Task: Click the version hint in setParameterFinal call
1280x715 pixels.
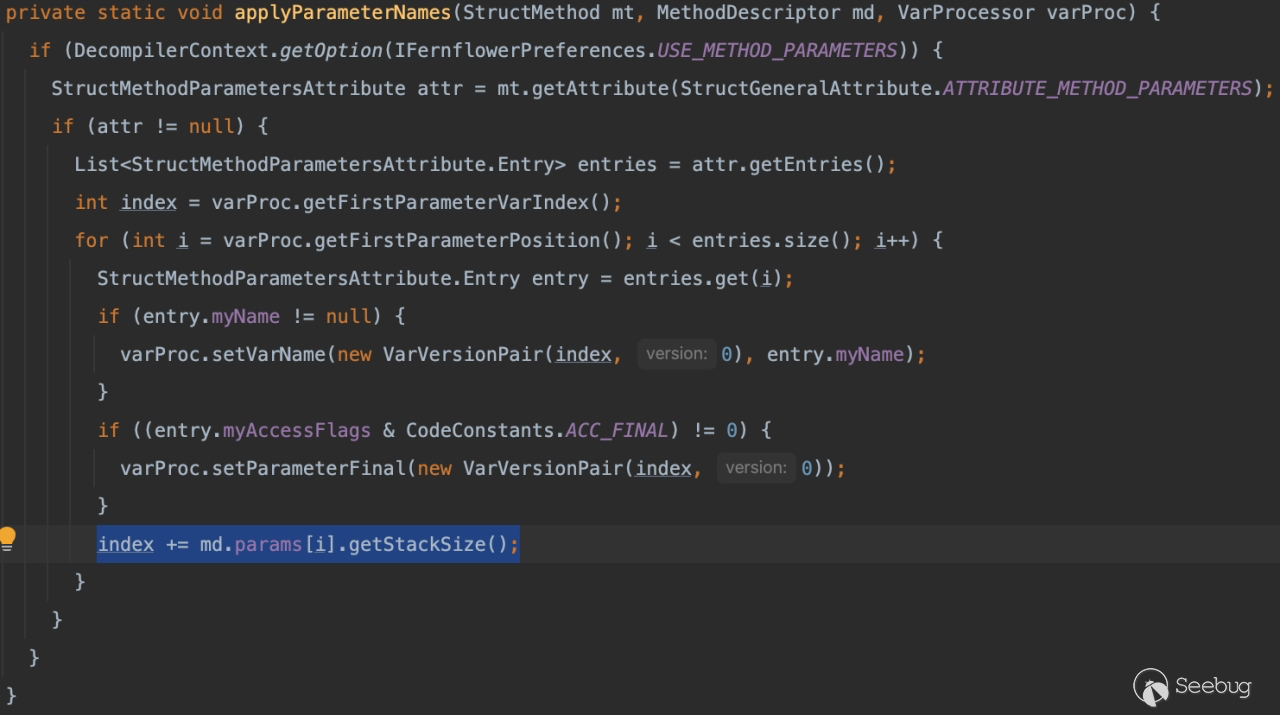Action: [x=756, y=468]
